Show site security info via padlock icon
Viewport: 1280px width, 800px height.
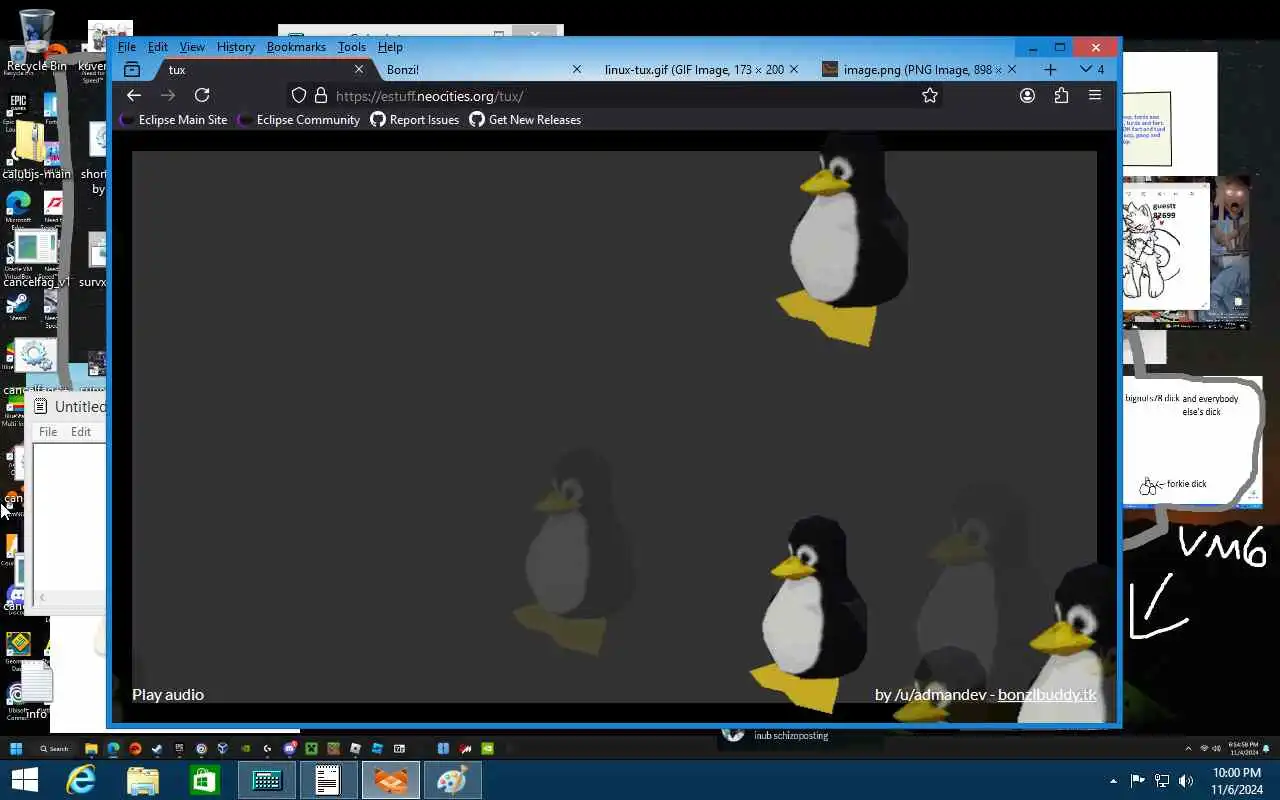point(321,96)
